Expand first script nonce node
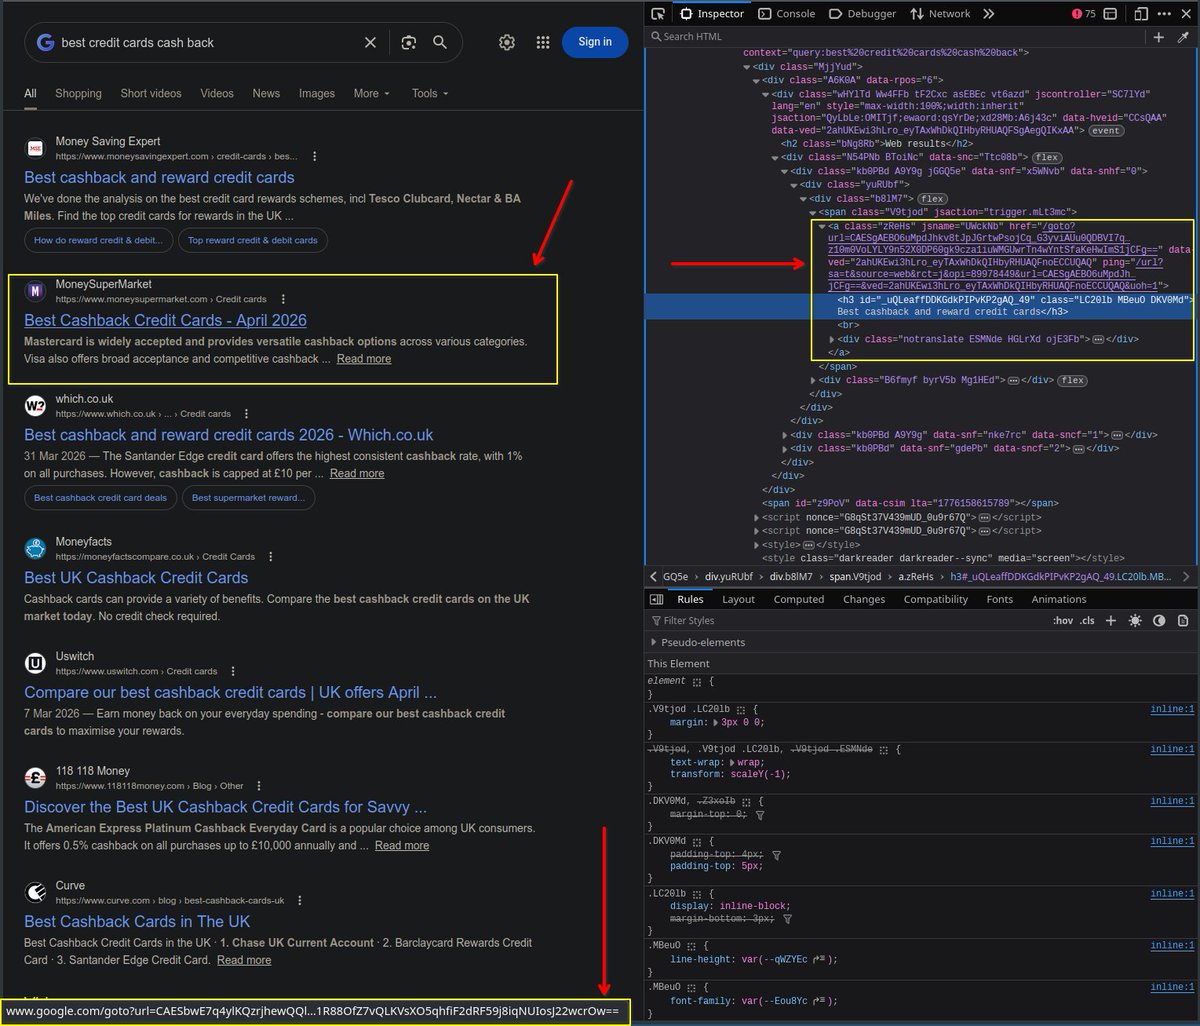Screen dimensions: 1200x1026 (x=757, y=517)
